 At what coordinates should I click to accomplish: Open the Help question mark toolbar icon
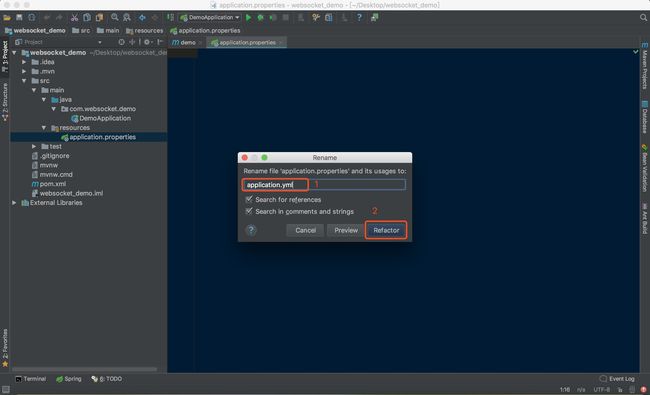[x=359, y=18]
